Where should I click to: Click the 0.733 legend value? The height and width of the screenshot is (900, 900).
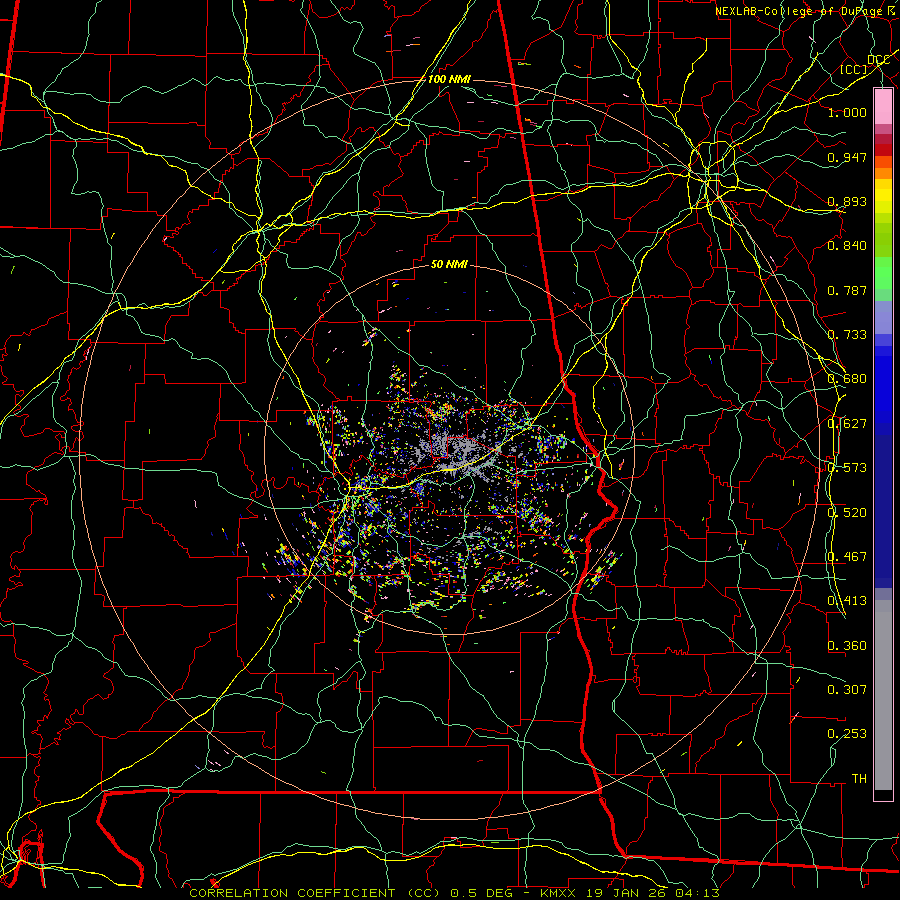tap(847, 335)
